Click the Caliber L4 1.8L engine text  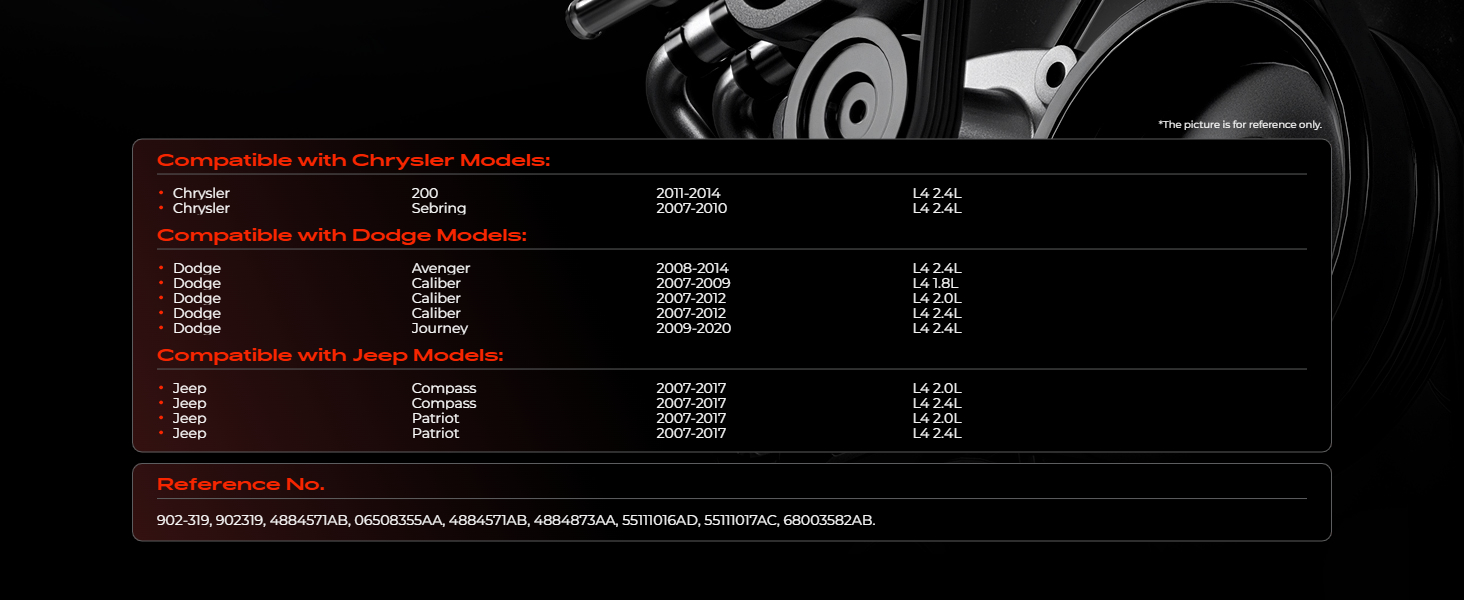click(936, 283)
